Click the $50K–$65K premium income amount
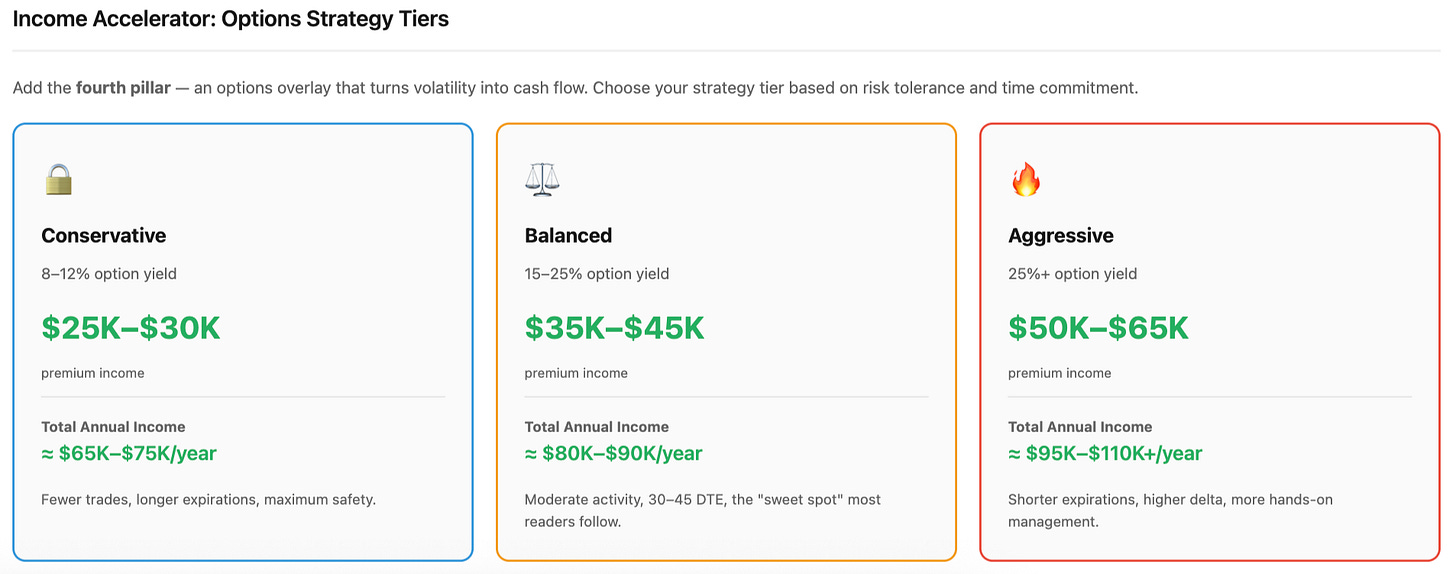 pyautogui.click(x=1098, y=328)
